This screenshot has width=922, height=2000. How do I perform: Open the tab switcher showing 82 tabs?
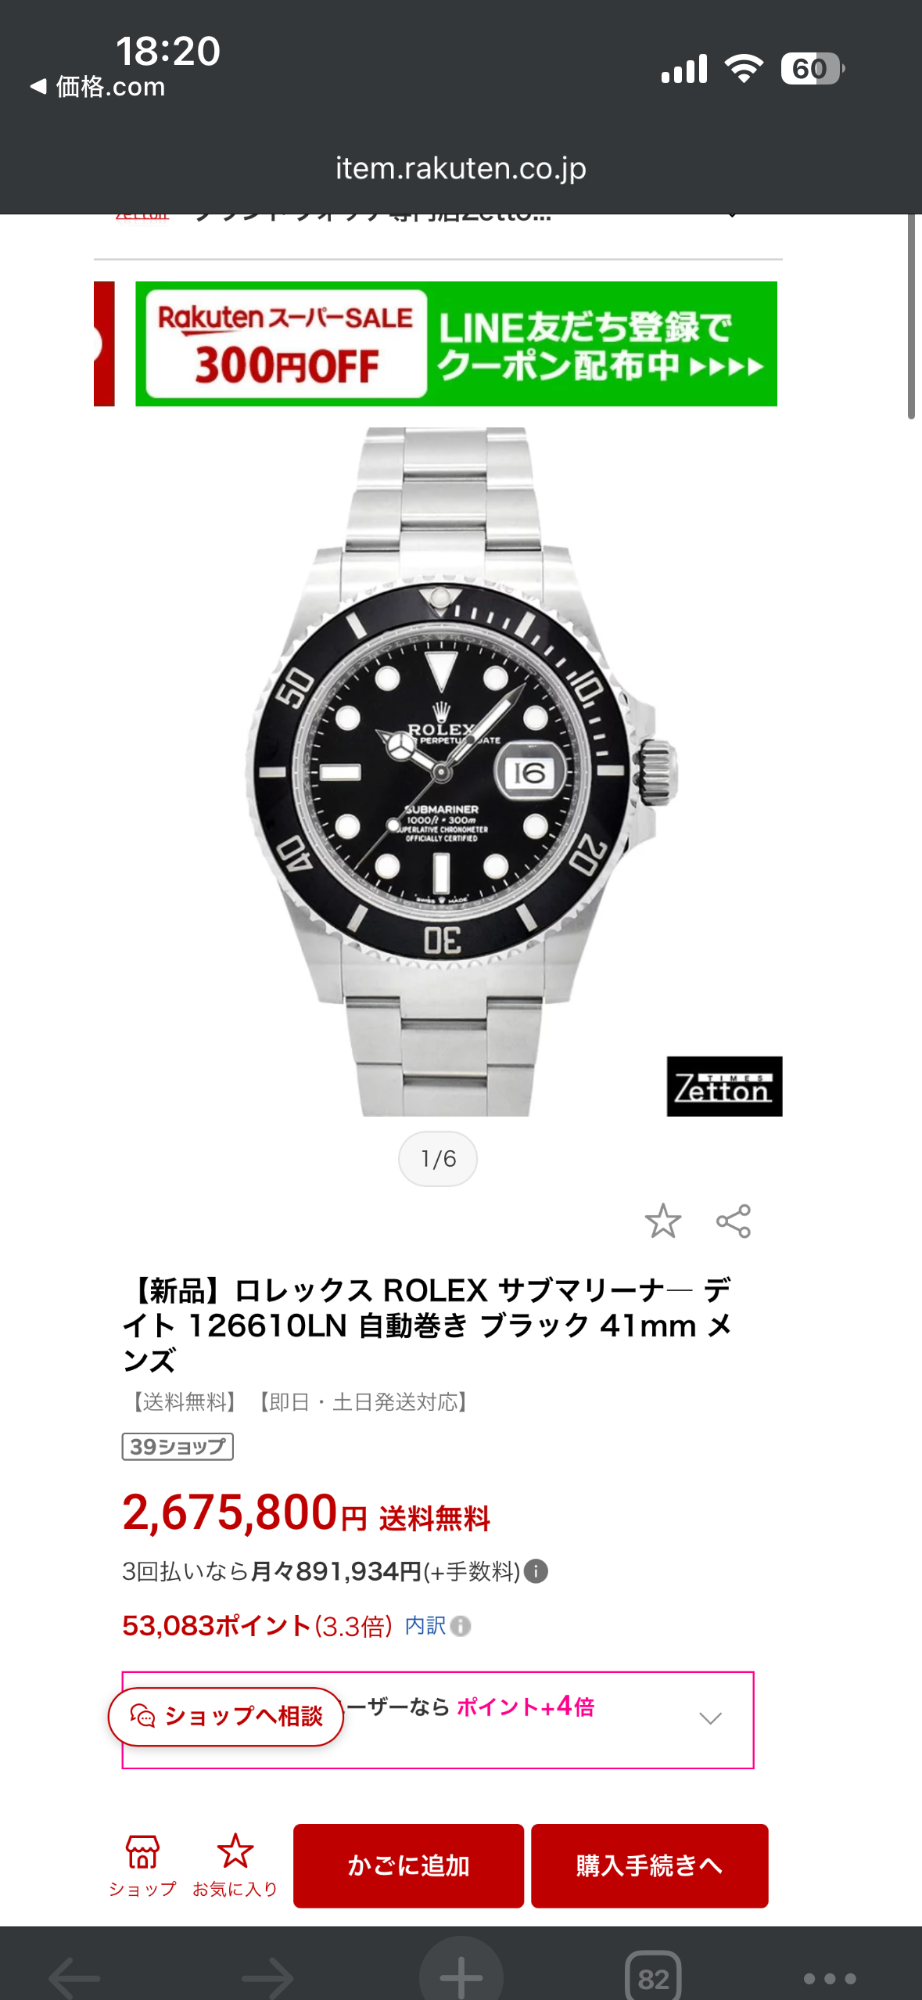tap(653, 1977)
